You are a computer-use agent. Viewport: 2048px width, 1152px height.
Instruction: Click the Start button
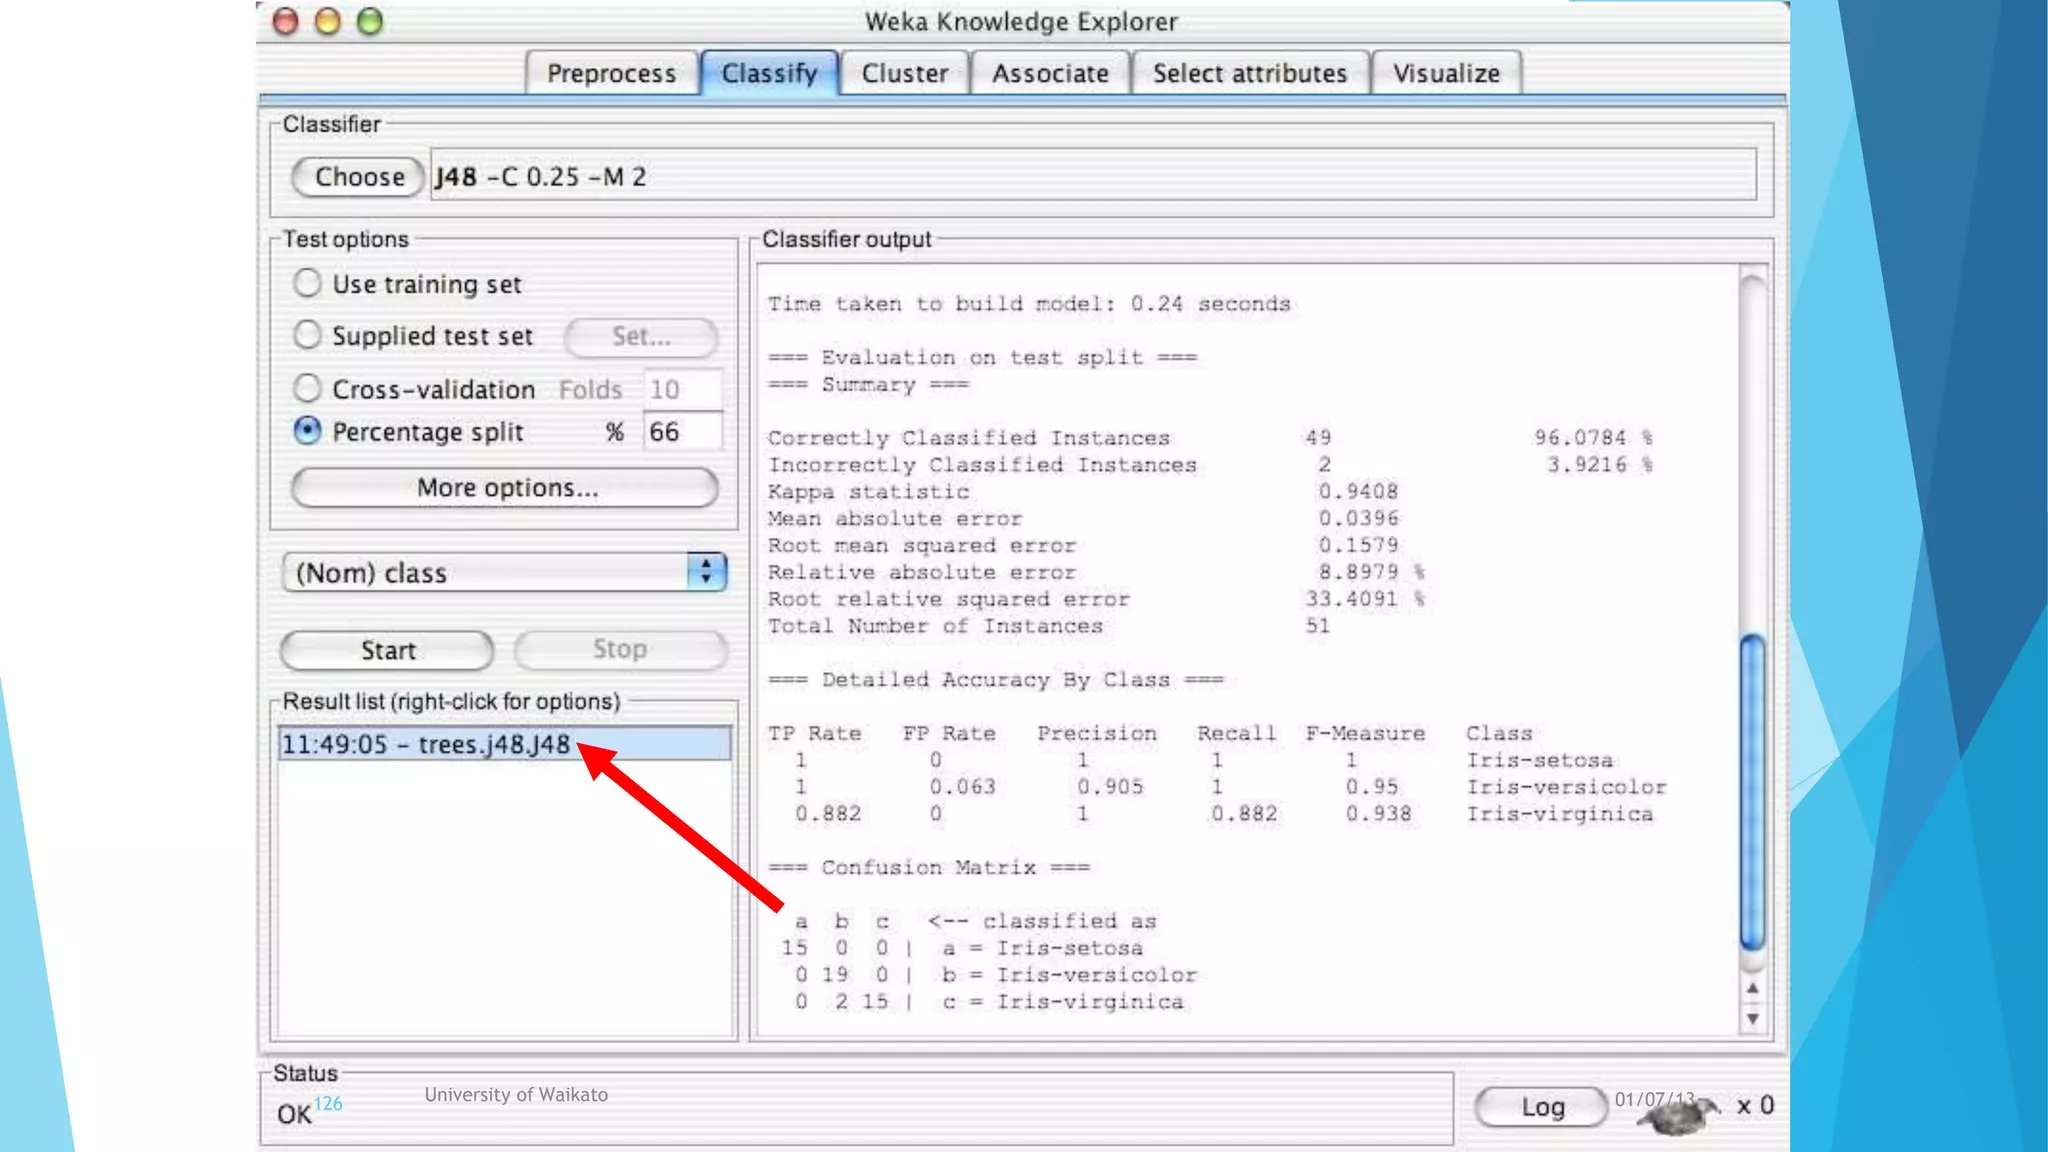[x=387, y=650]
